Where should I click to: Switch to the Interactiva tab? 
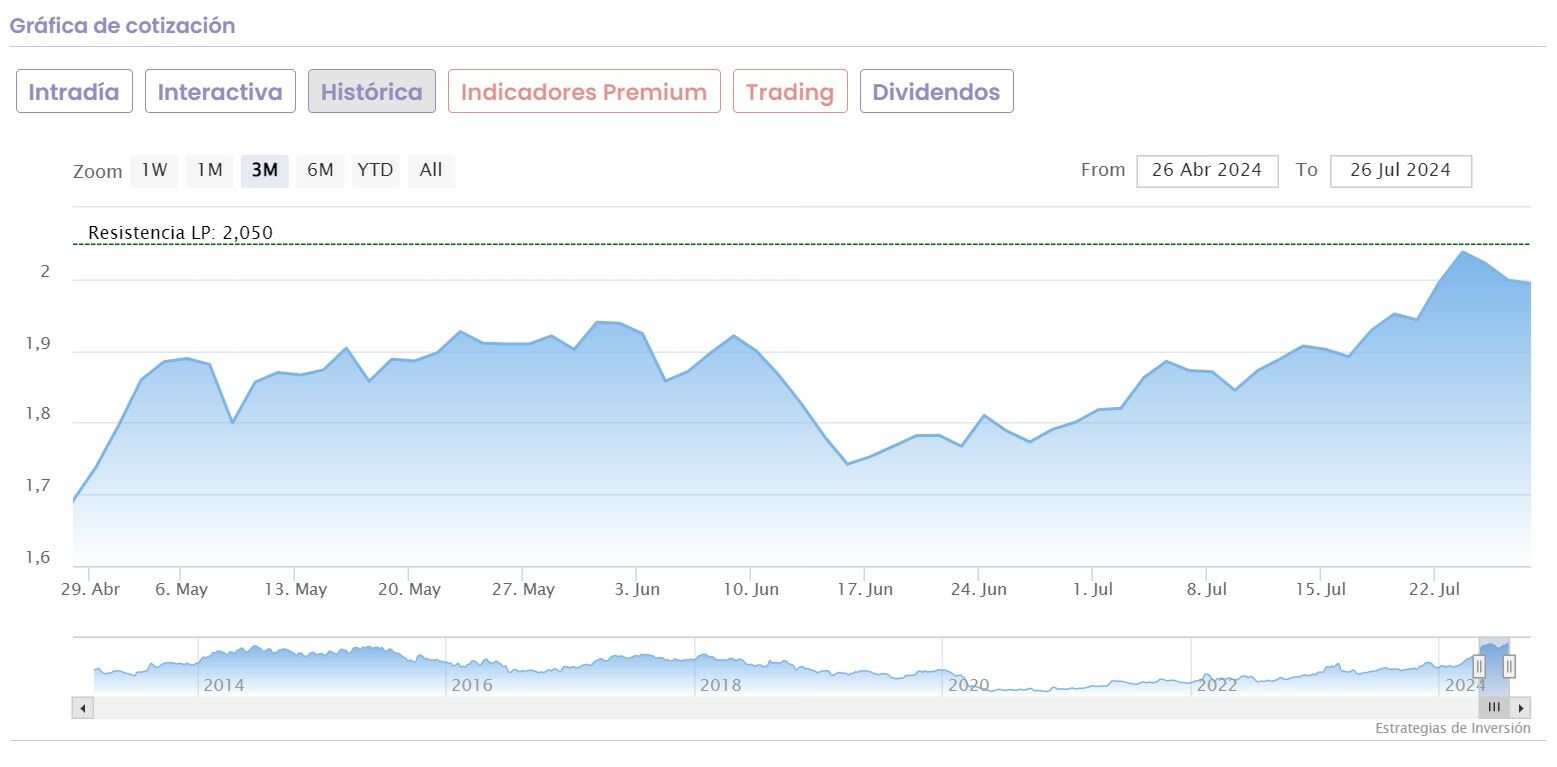(220, 92)
